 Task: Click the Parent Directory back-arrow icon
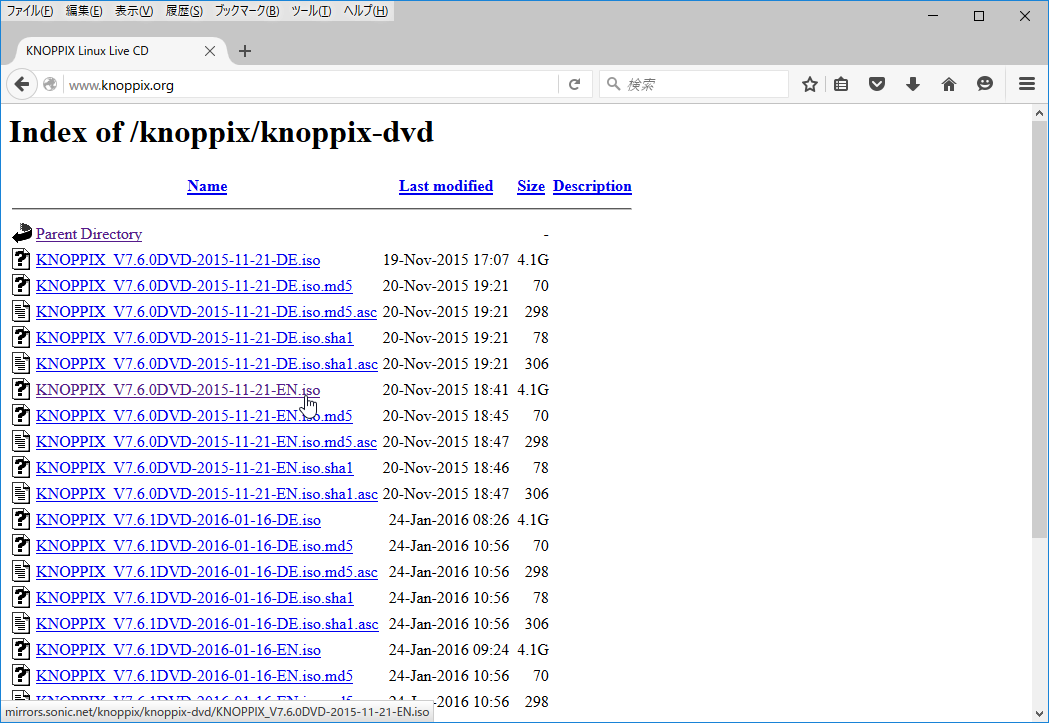21,233
